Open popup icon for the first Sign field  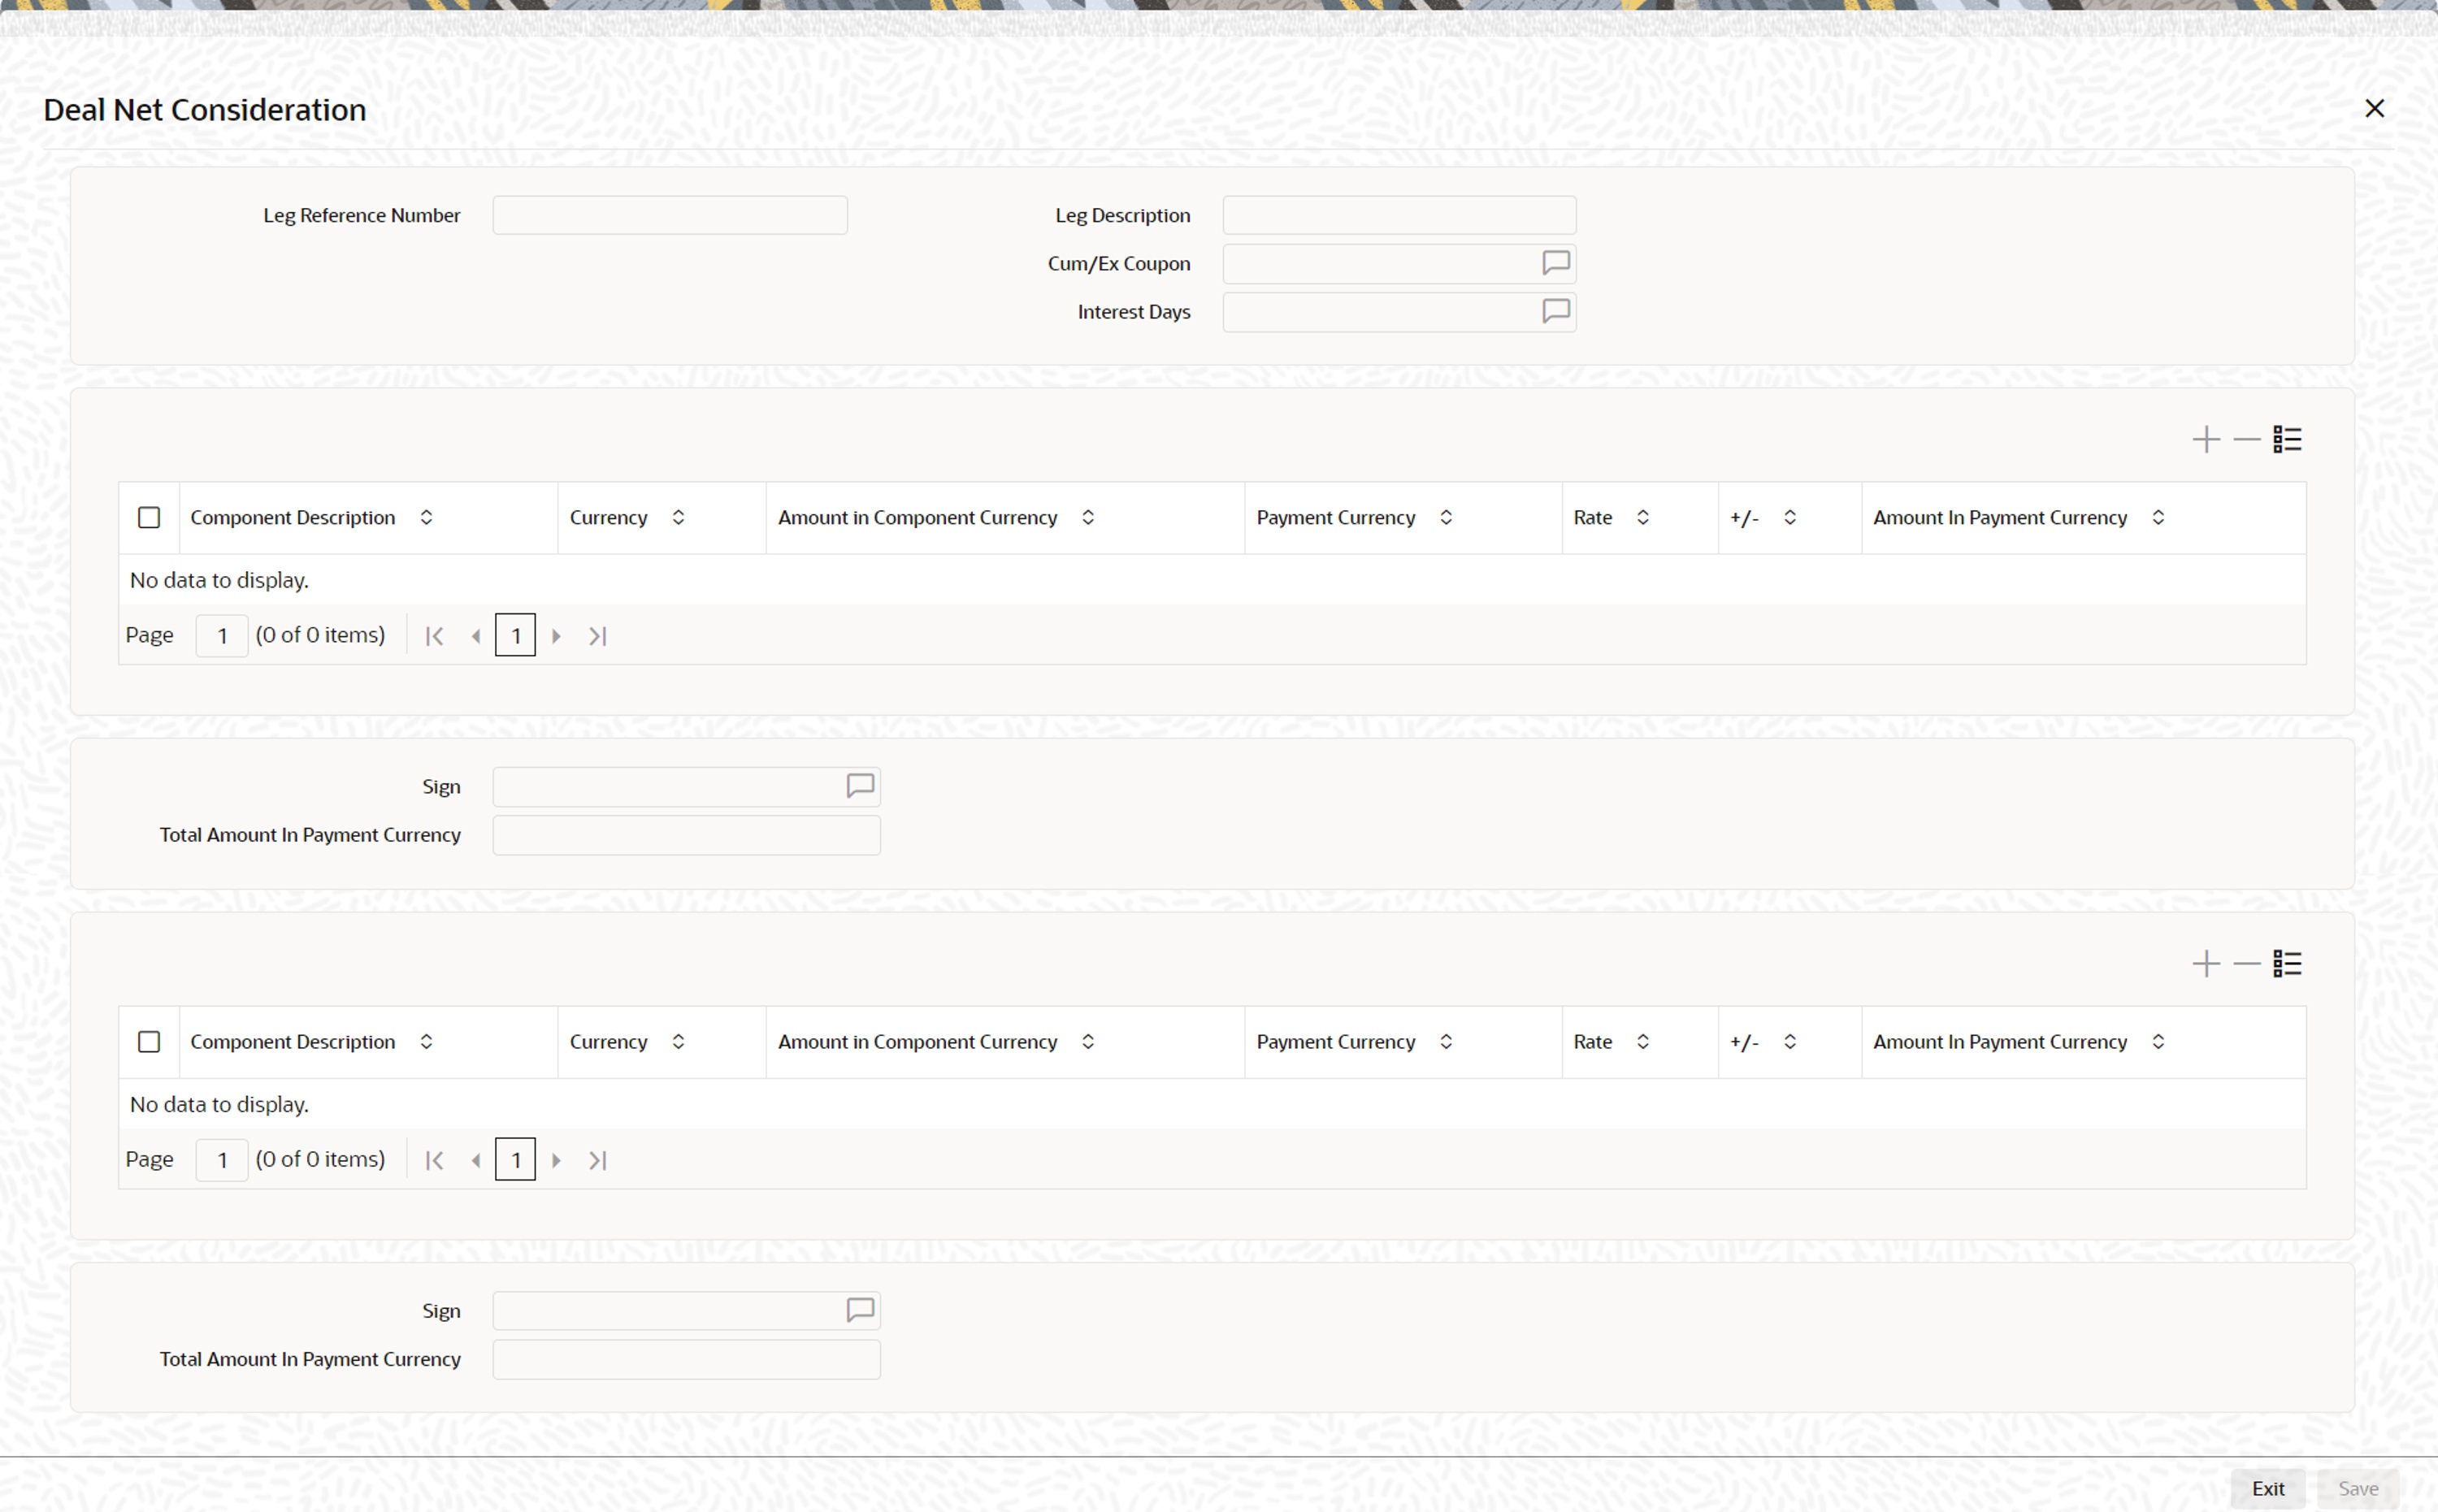coord(860,786)
